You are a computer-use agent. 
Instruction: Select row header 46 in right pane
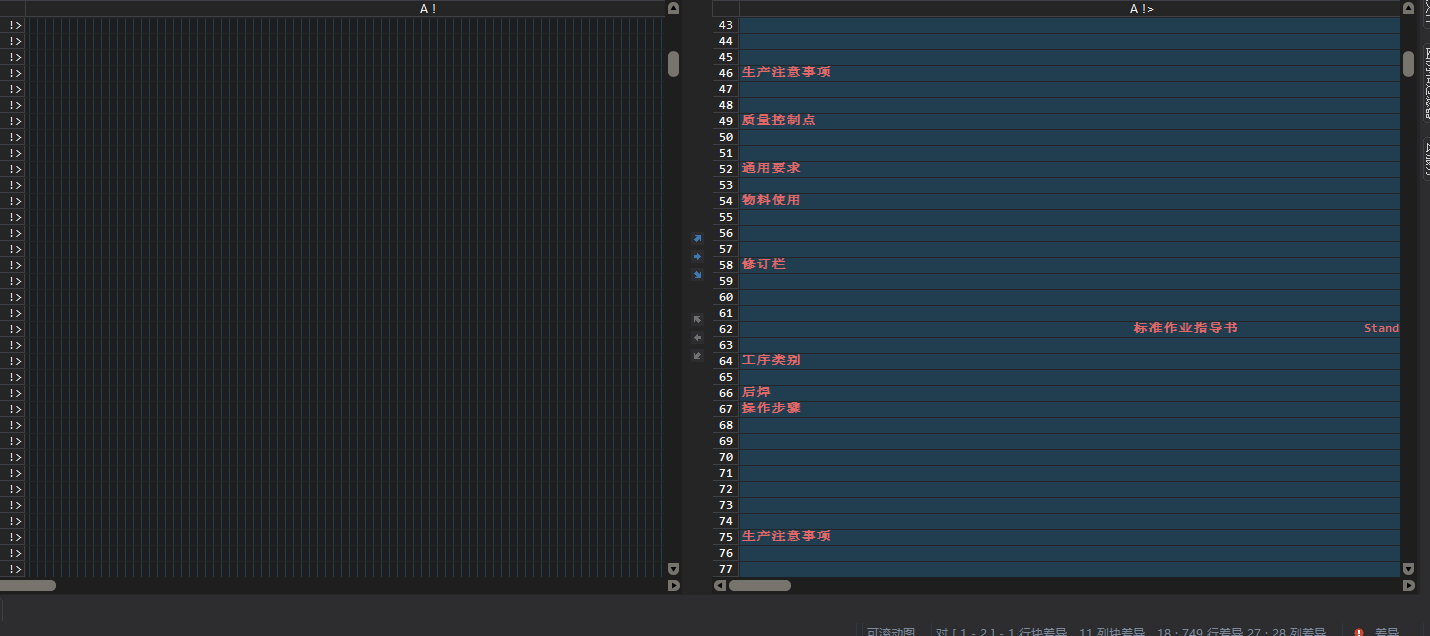pos(726,73)
